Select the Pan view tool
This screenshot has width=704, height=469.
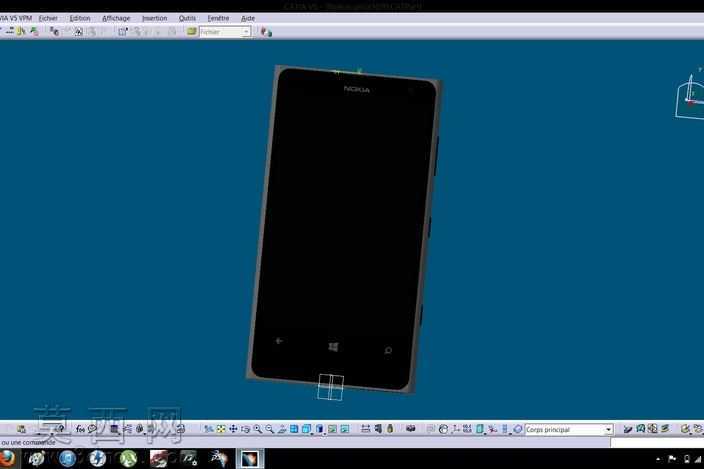pyautogui.click(x=233, y=429)
